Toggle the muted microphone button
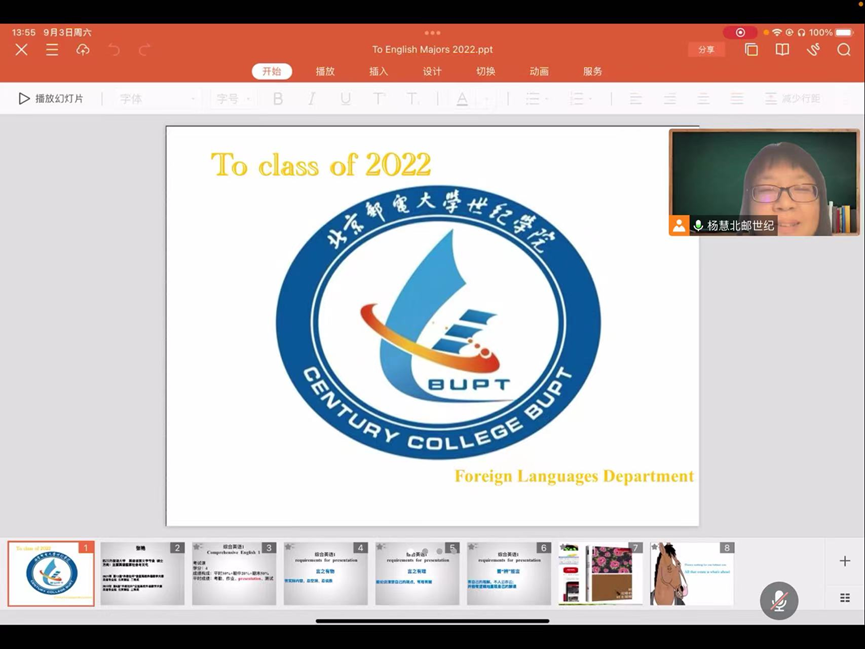The height and width of the screenshot is (649, 865). 779,600
